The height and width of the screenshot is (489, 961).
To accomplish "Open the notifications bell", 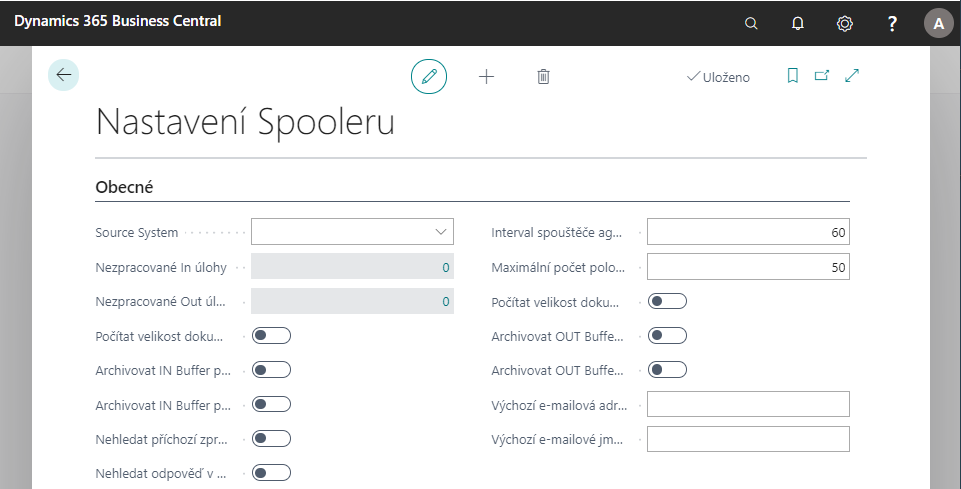I will pyautogui.click(x=798, y=23).
